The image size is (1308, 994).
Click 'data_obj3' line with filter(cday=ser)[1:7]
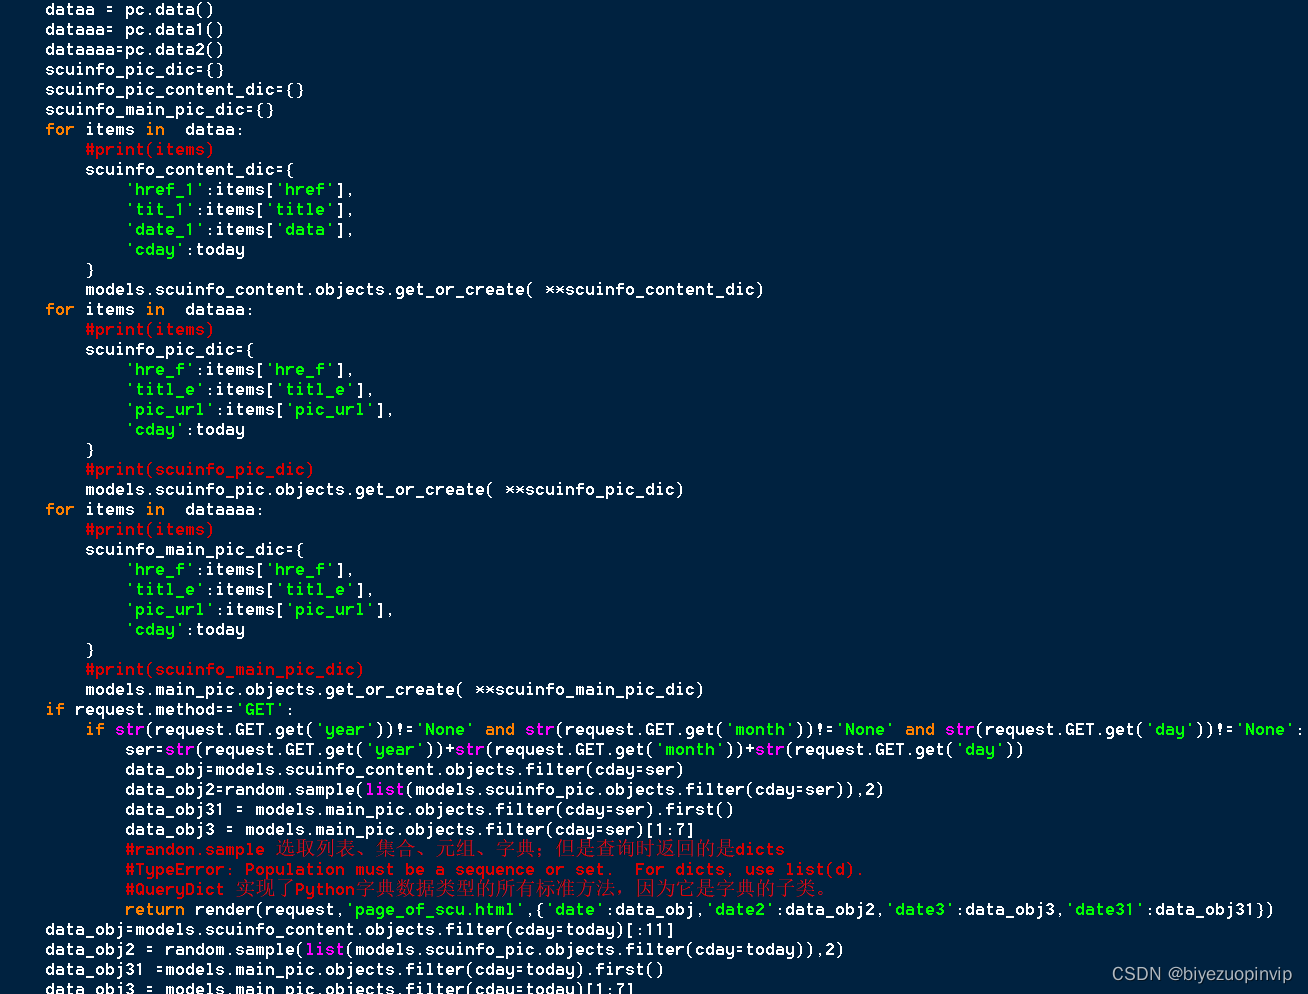(x=410, y=830)
